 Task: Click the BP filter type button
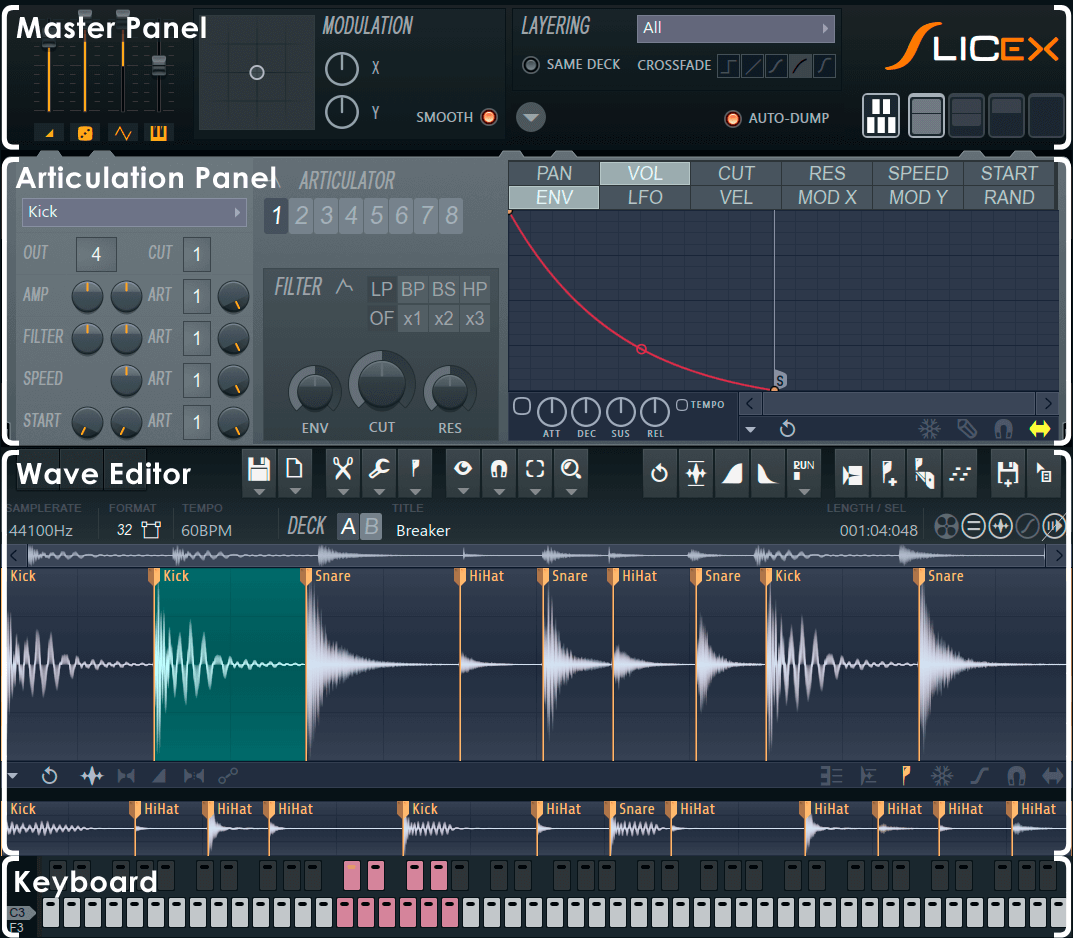click(x=413, y=289)
